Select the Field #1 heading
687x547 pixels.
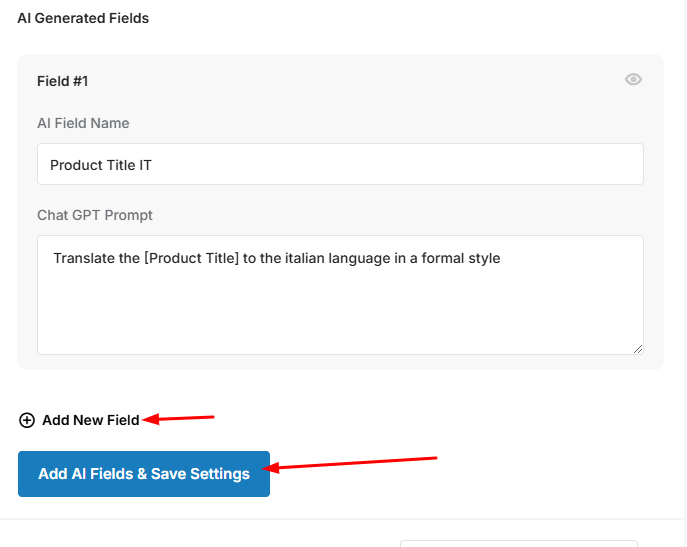click(x=63, y=81)
